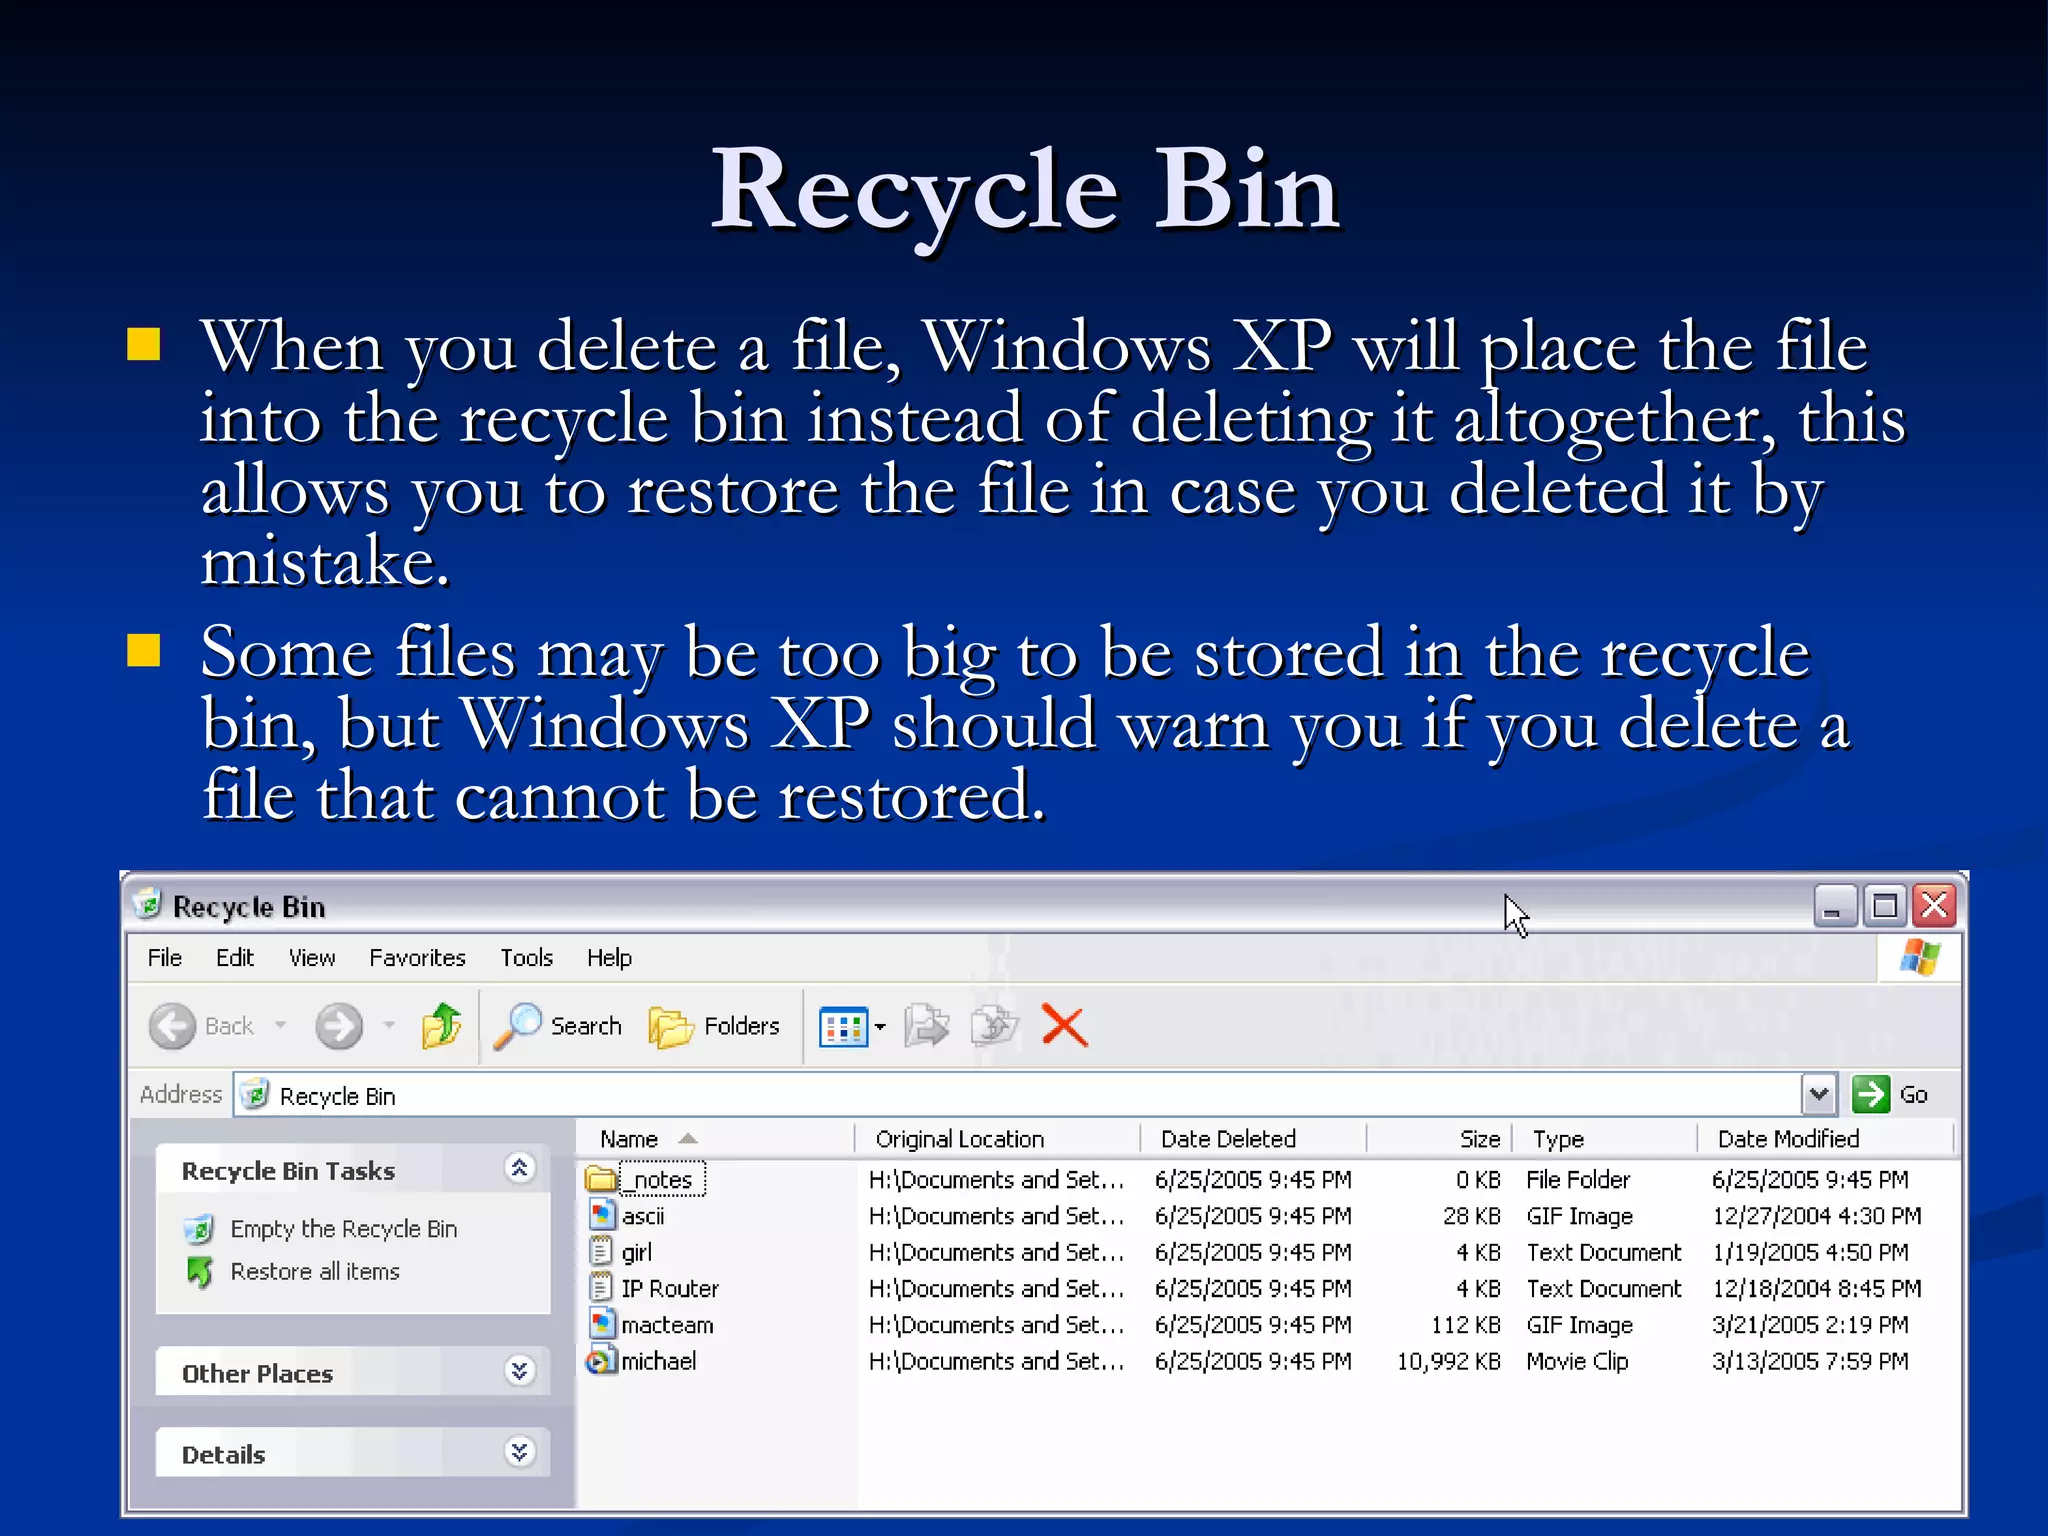Screen dimensions: 2048x1536
Task: Open the Edit menu
Action: pos(235,958)
